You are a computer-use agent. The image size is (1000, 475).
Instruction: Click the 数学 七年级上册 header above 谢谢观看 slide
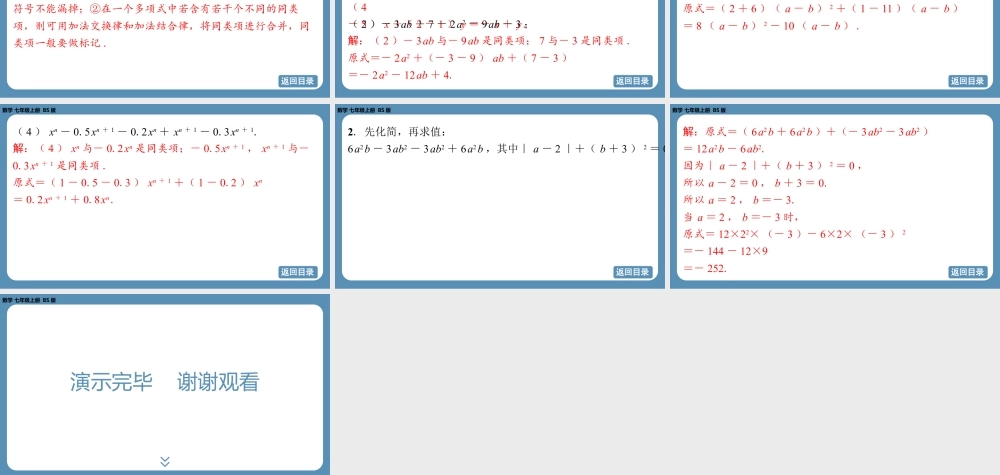click(29, 300)
